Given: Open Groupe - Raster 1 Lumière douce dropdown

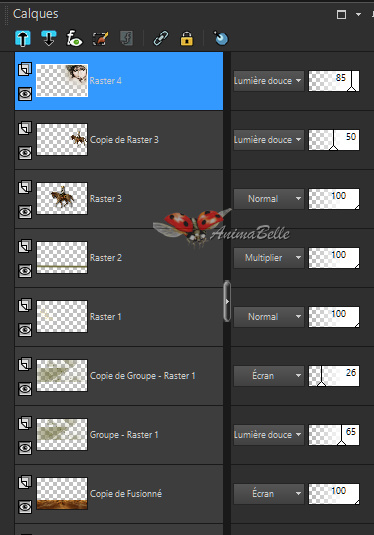Looking at the screenshot, I should point(269,435).
